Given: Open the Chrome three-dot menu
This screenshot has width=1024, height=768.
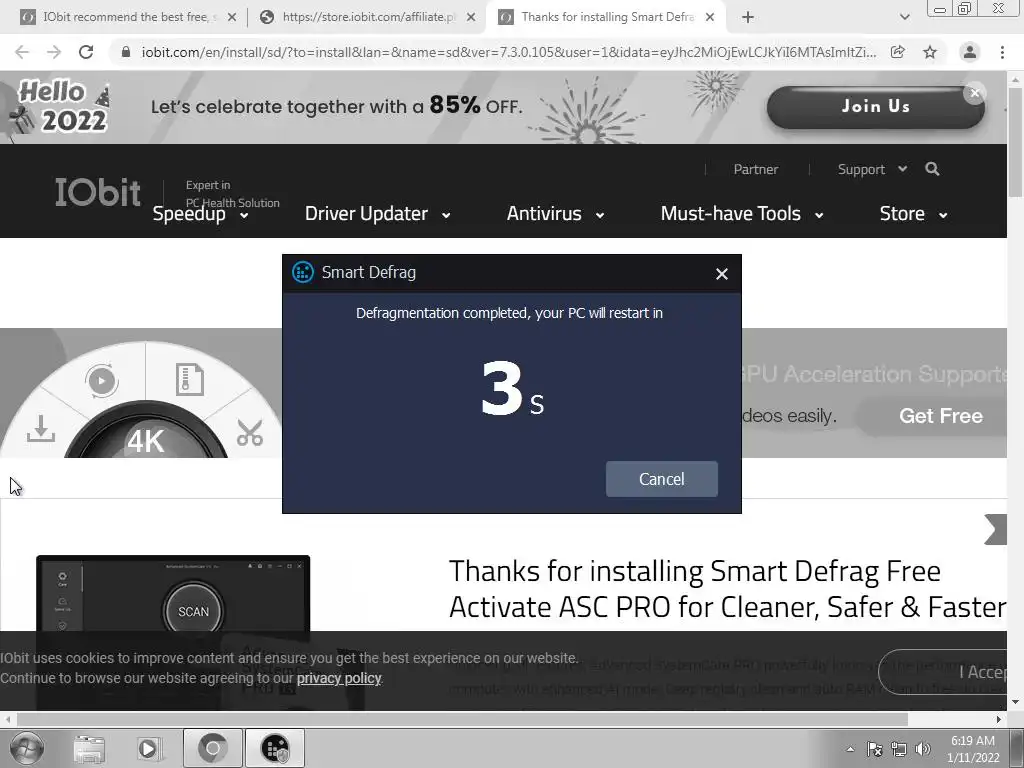Looking at the screenshot, I should tap(1002, 52).
